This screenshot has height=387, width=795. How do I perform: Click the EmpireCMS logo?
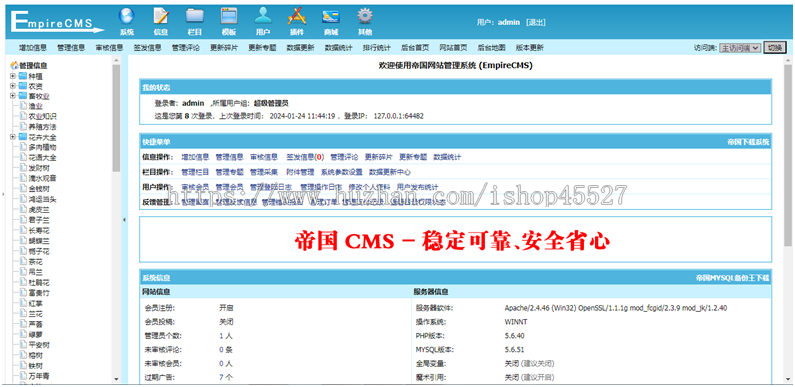57,22
